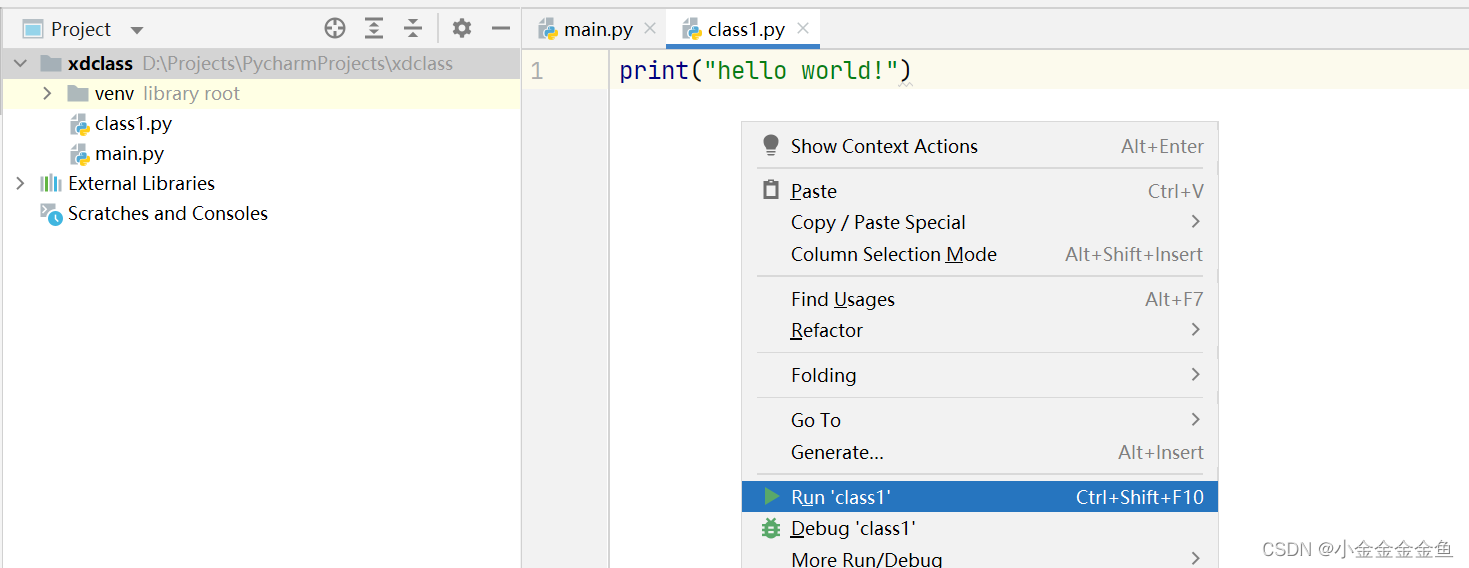Choose Find Usages
The image size is (1469, 568).
point(980,299)
